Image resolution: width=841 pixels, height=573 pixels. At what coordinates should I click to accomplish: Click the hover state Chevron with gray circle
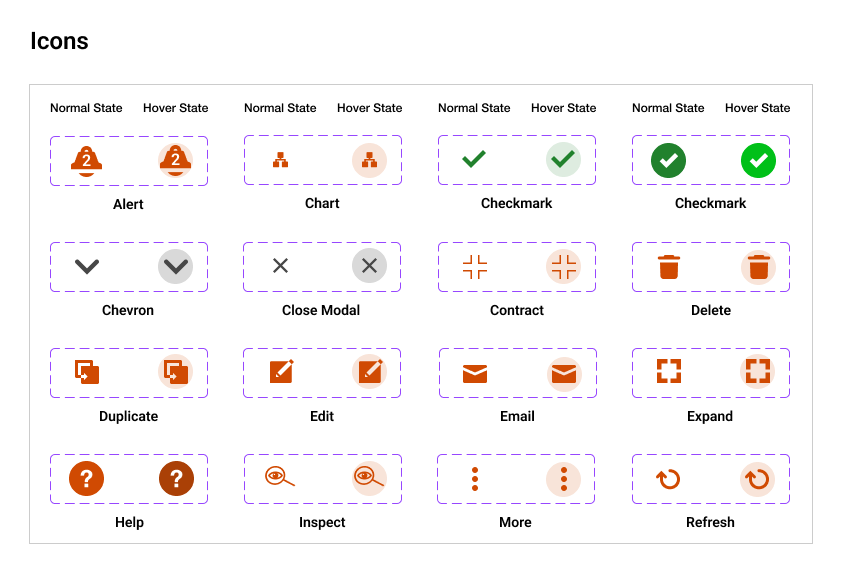176,267
